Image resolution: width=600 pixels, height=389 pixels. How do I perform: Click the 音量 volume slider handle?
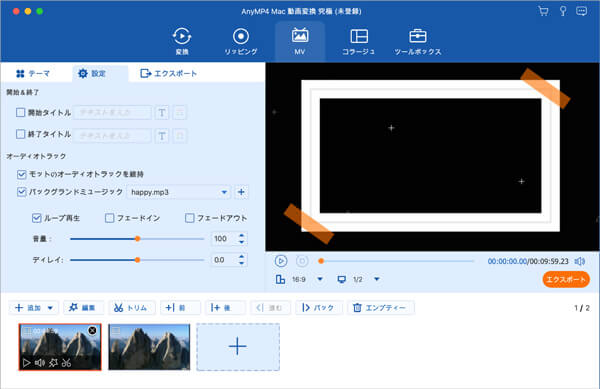137,239
